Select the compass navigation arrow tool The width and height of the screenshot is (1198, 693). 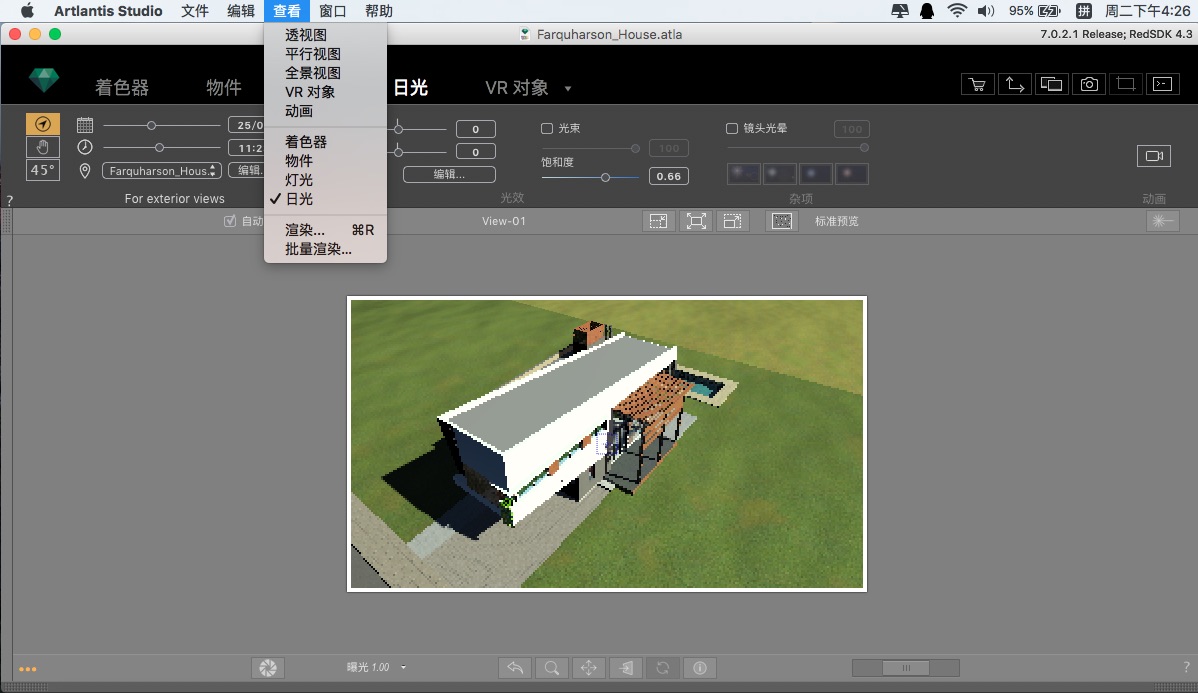point(43,124)
